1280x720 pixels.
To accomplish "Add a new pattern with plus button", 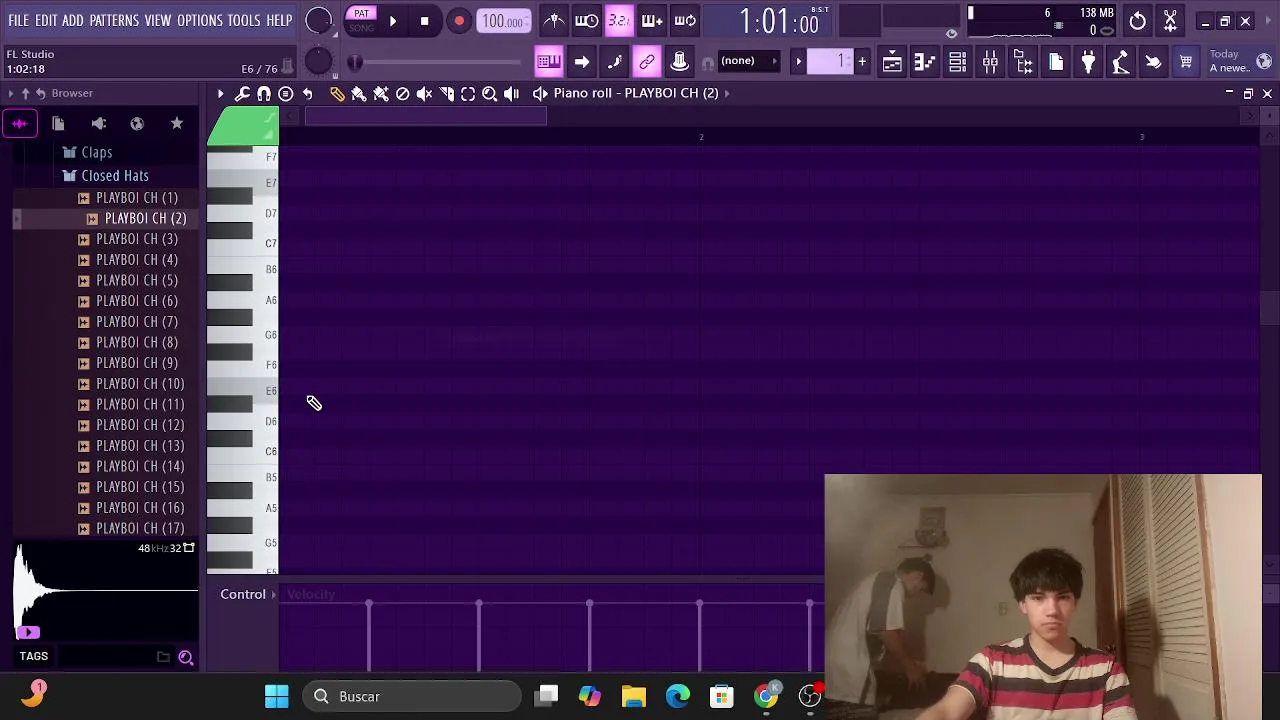I will [862, 62].
